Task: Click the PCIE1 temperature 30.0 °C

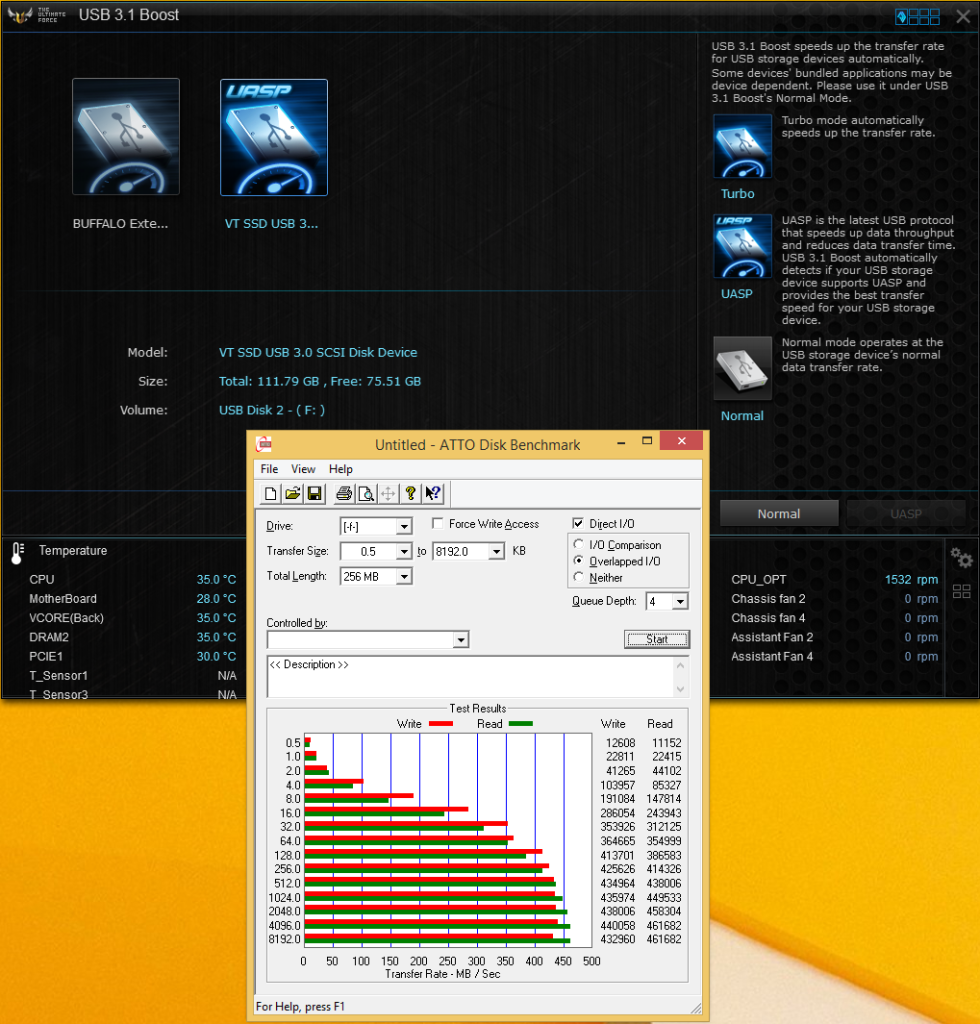Action: pos(216,656)
